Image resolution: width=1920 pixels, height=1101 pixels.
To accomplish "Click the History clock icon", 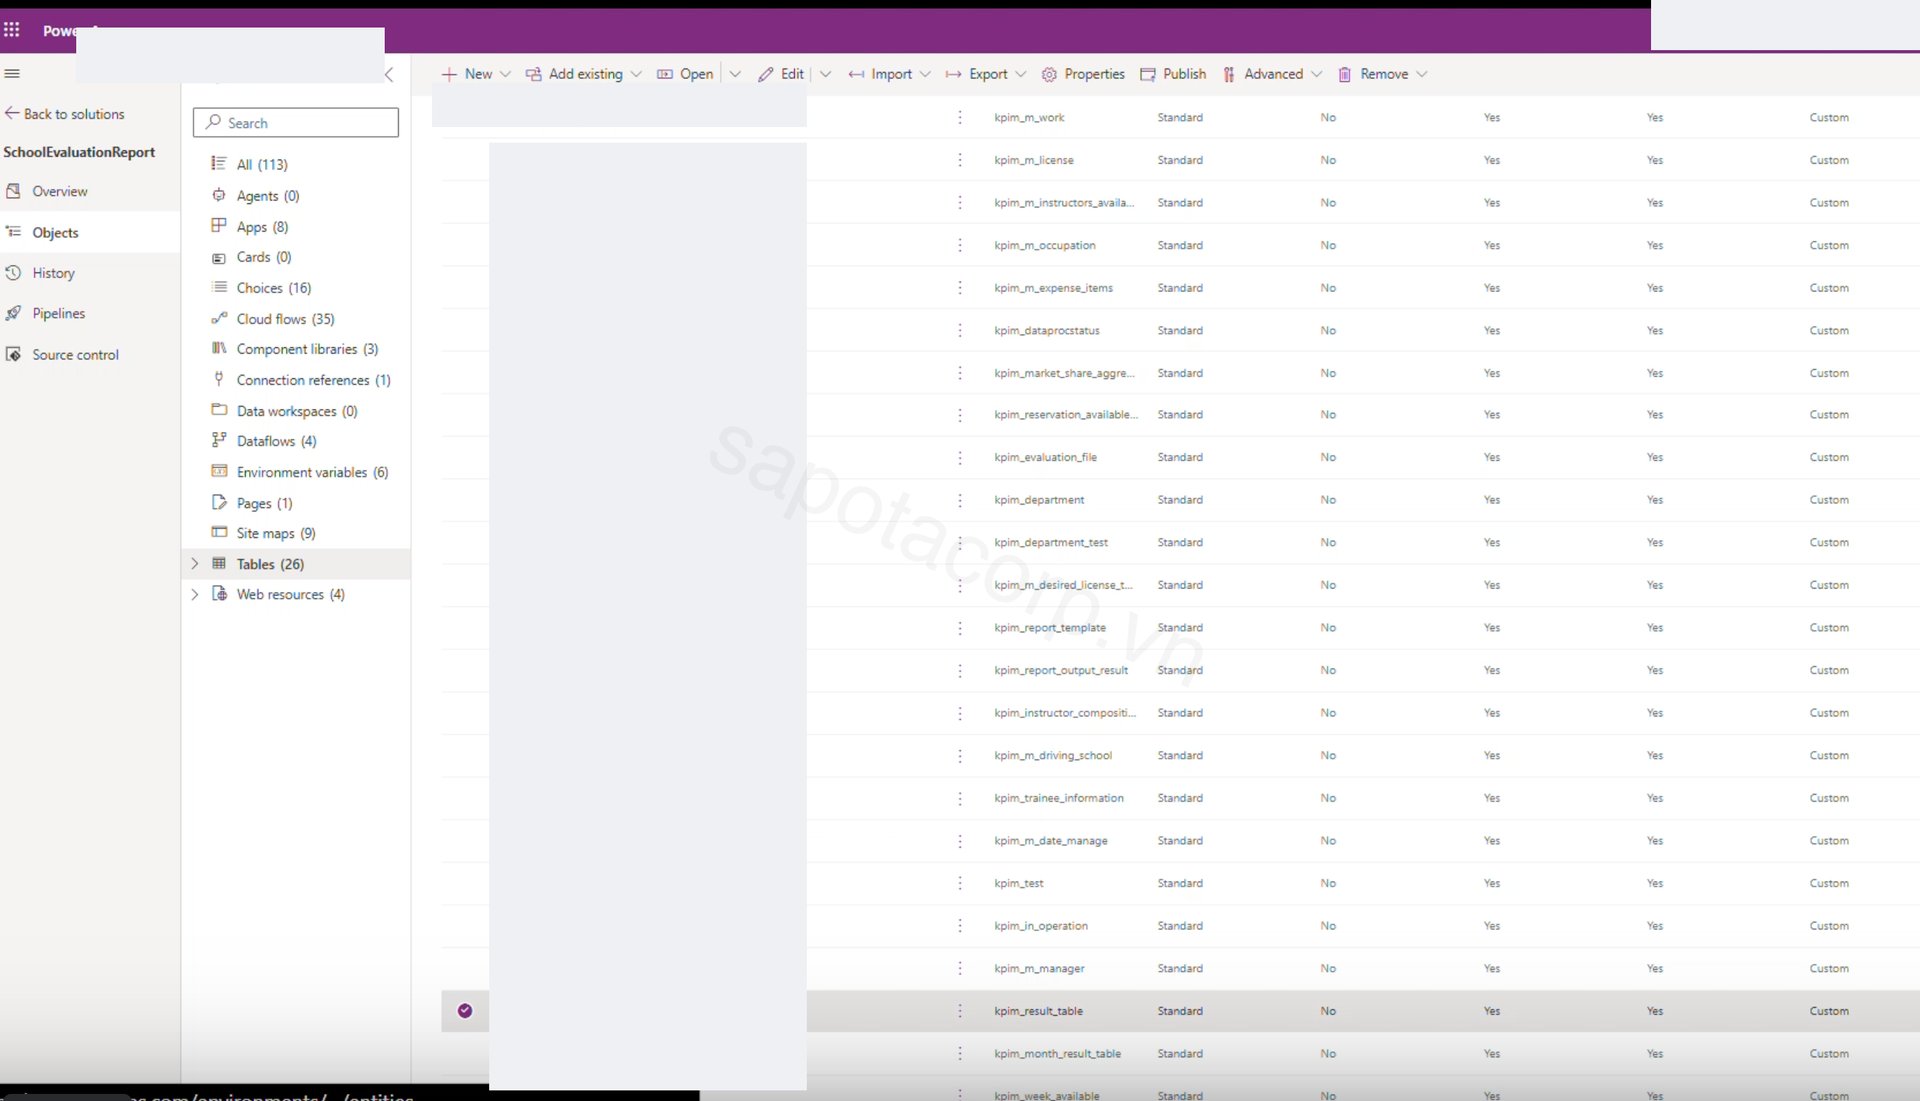I will pos(13,272).
